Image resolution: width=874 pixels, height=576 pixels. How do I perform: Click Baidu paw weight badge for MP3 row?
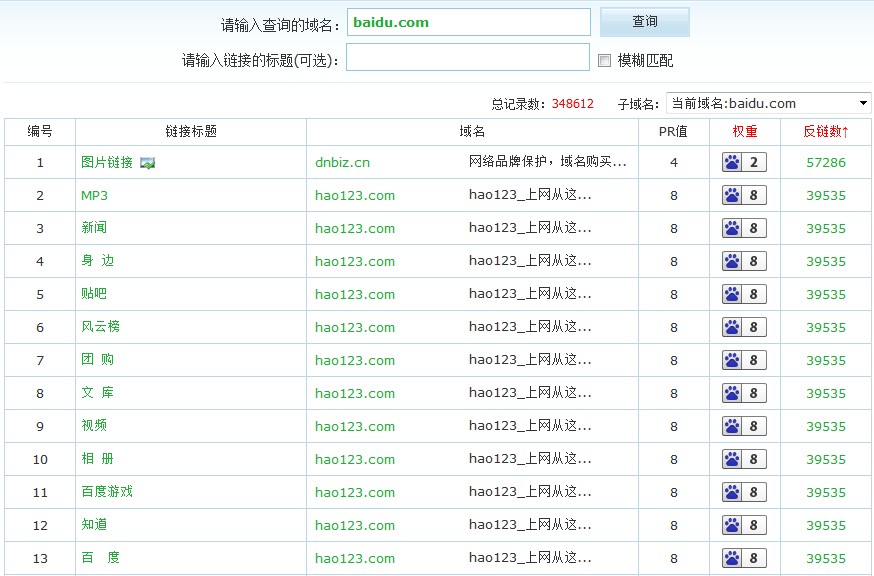pos(744,196)
